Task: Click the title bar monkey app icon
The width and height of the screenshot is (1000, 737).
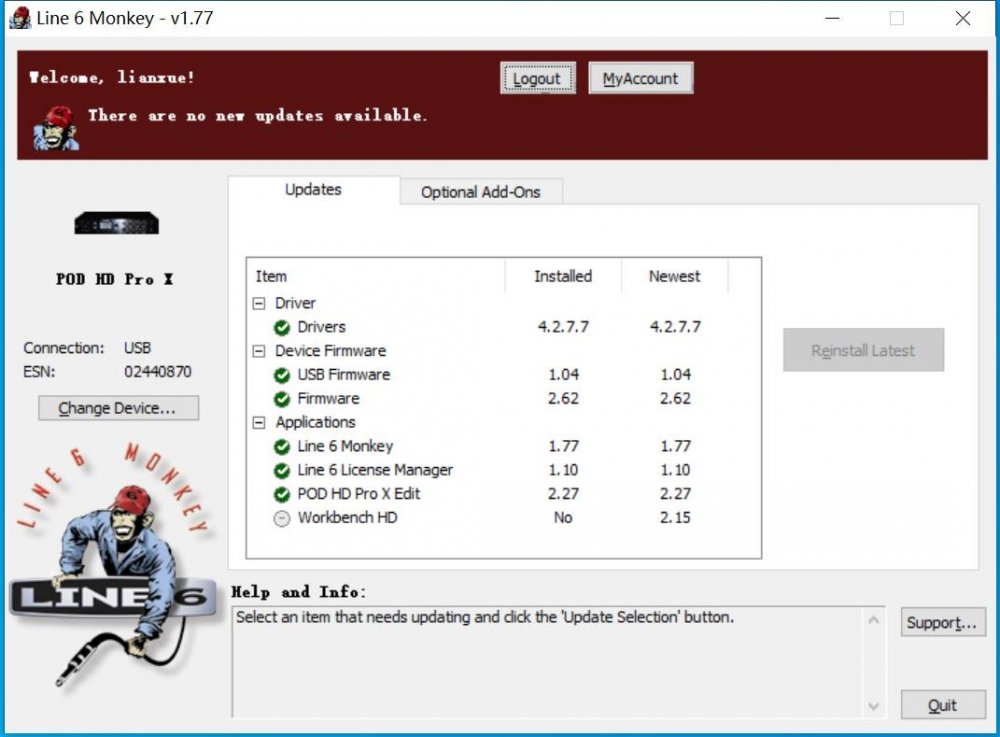Action: click(x=20, y=18)
